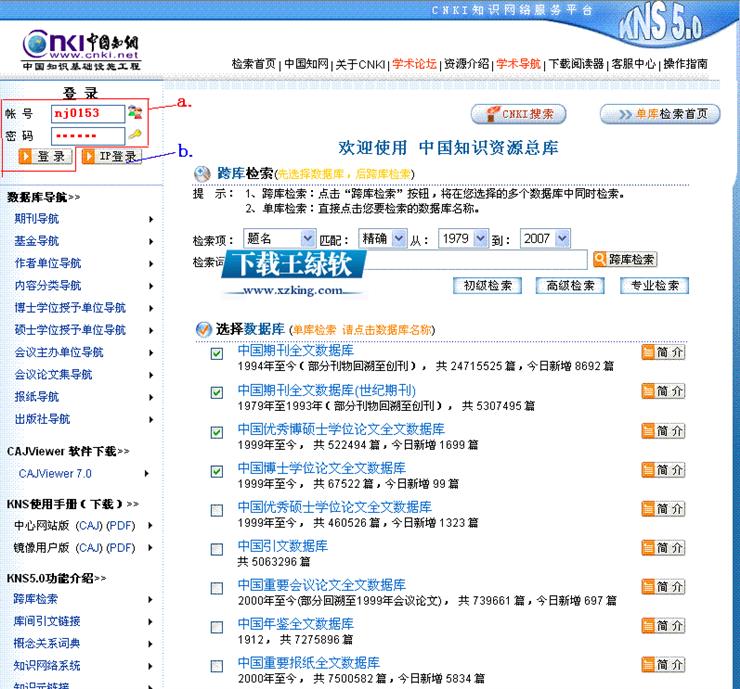Screen dimensions: 740x689
Task: Open the end year 2007 dropdown
Action: click(545, 239)
